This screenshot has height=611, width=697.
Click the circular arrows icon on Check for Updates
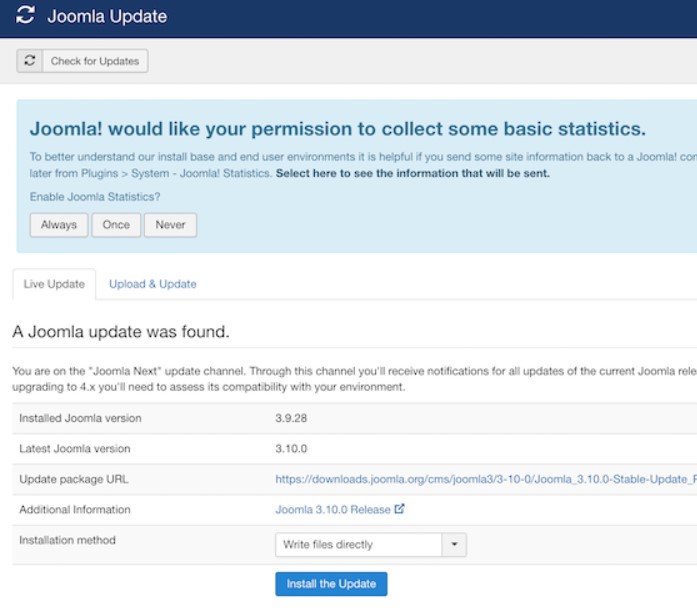pos(30,61)
